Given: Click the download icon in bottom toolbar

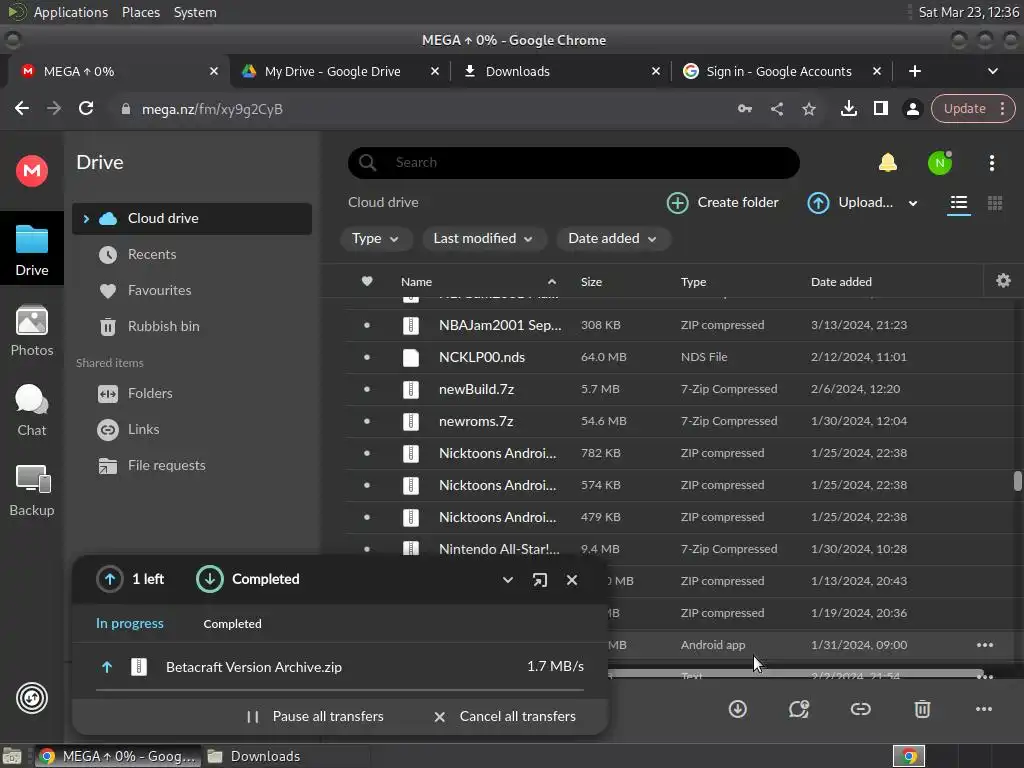Looking at the screenshot, I should [x=737, y=709].
